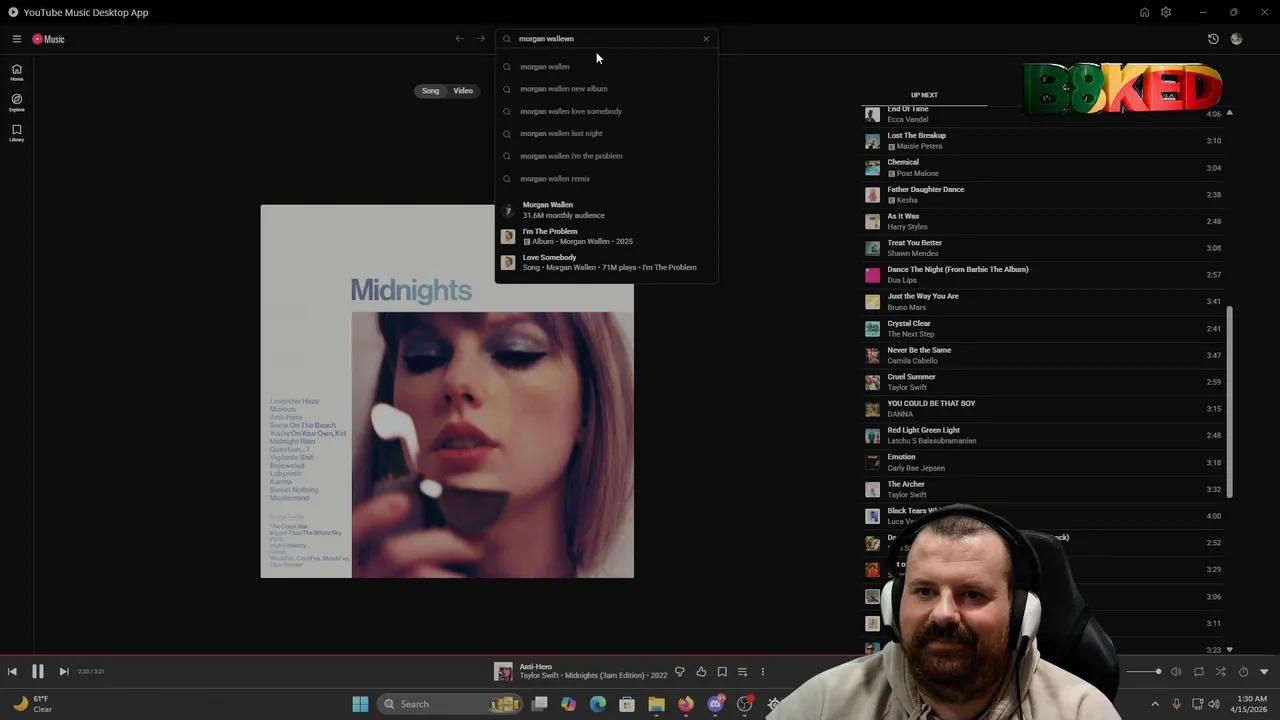This screenshot has height=720, width=1280.
Task: Skip to the previous track
Action: [12, 672]
